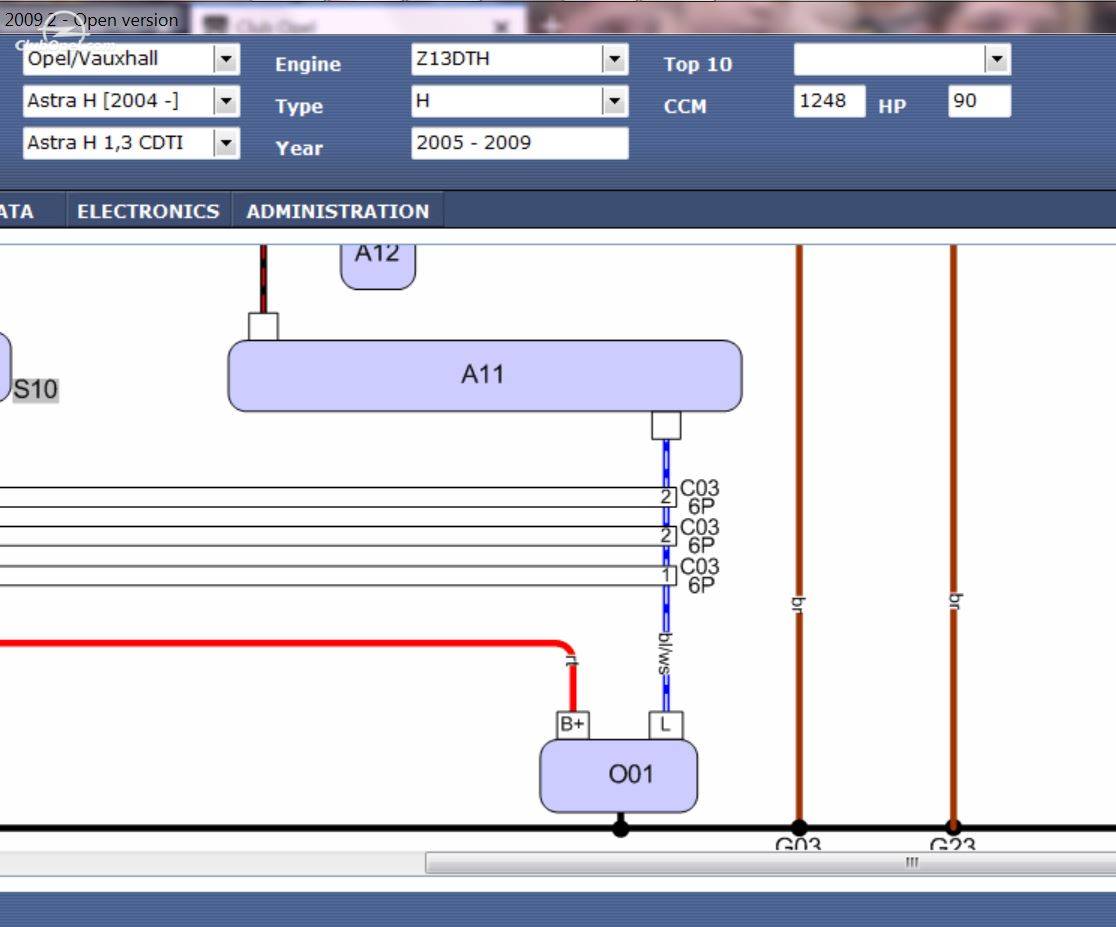Click the G23 ground point label
1116x927 pixels.
[952, 844]
